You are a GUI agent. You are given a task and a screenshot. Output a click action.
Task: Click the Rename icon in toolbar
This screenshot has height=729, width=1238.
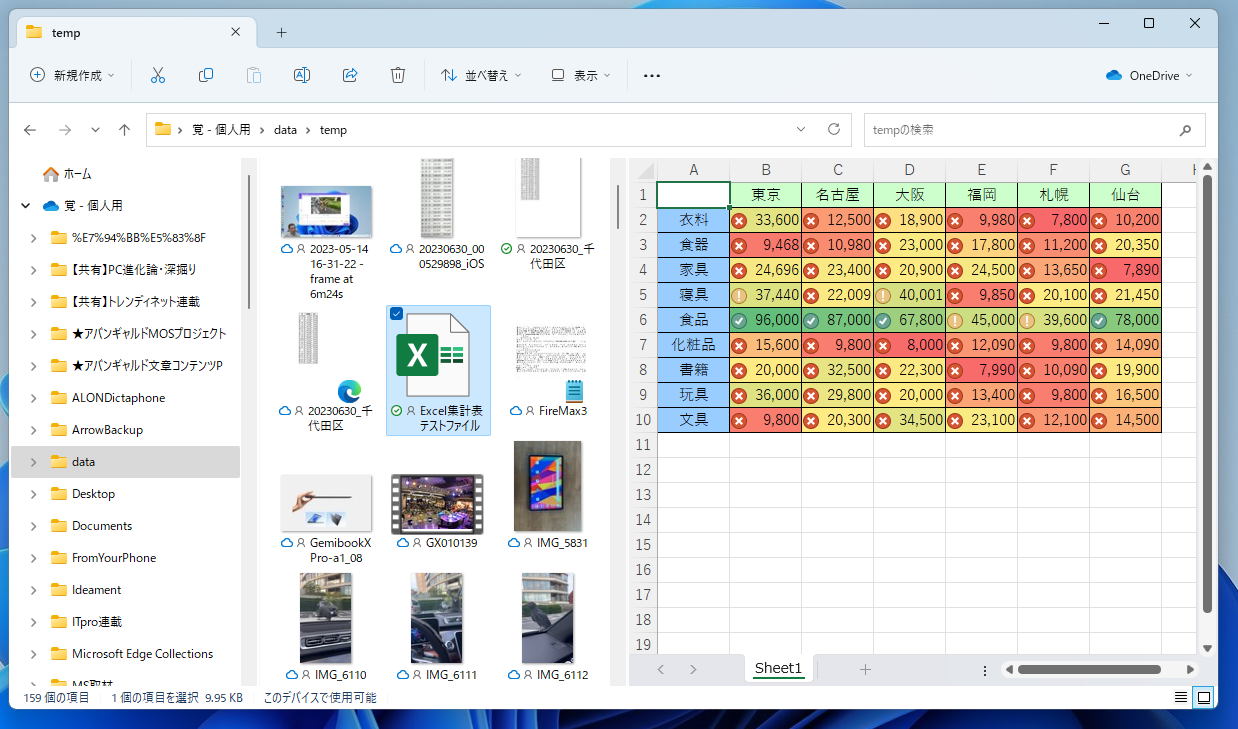point(302,75)
